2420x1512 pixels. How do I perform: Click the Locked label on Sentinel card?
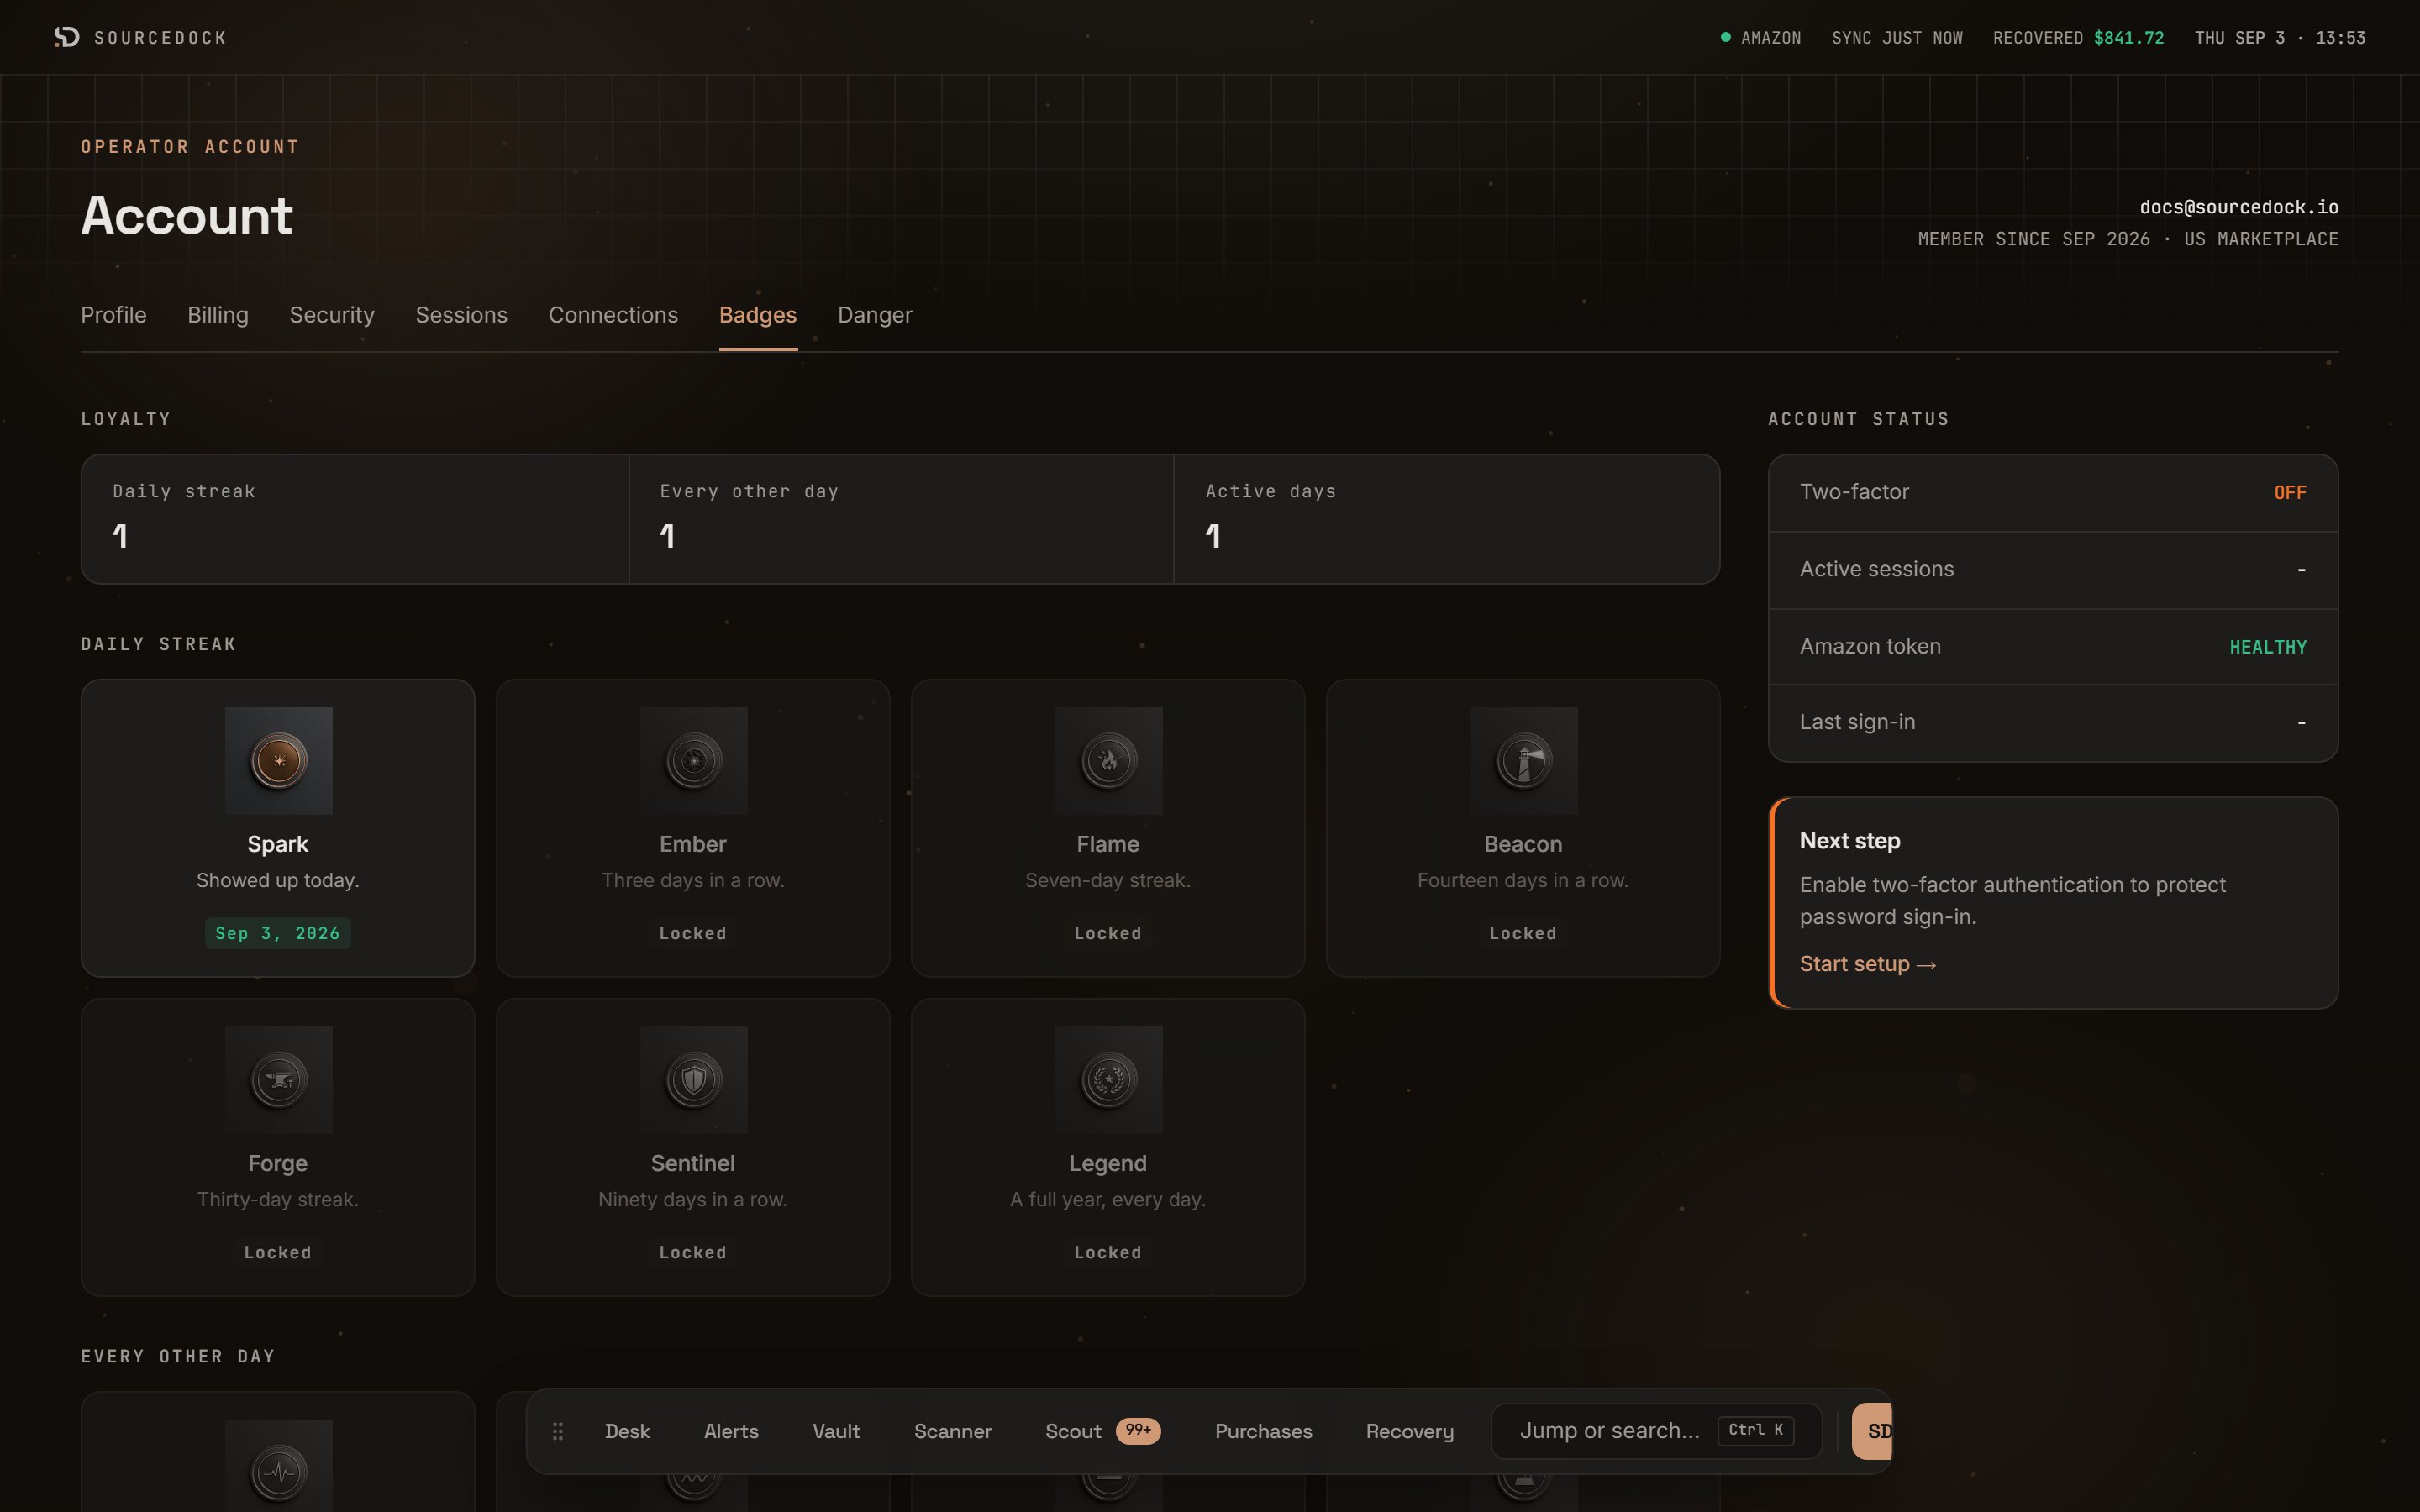tap(693, 1252)
